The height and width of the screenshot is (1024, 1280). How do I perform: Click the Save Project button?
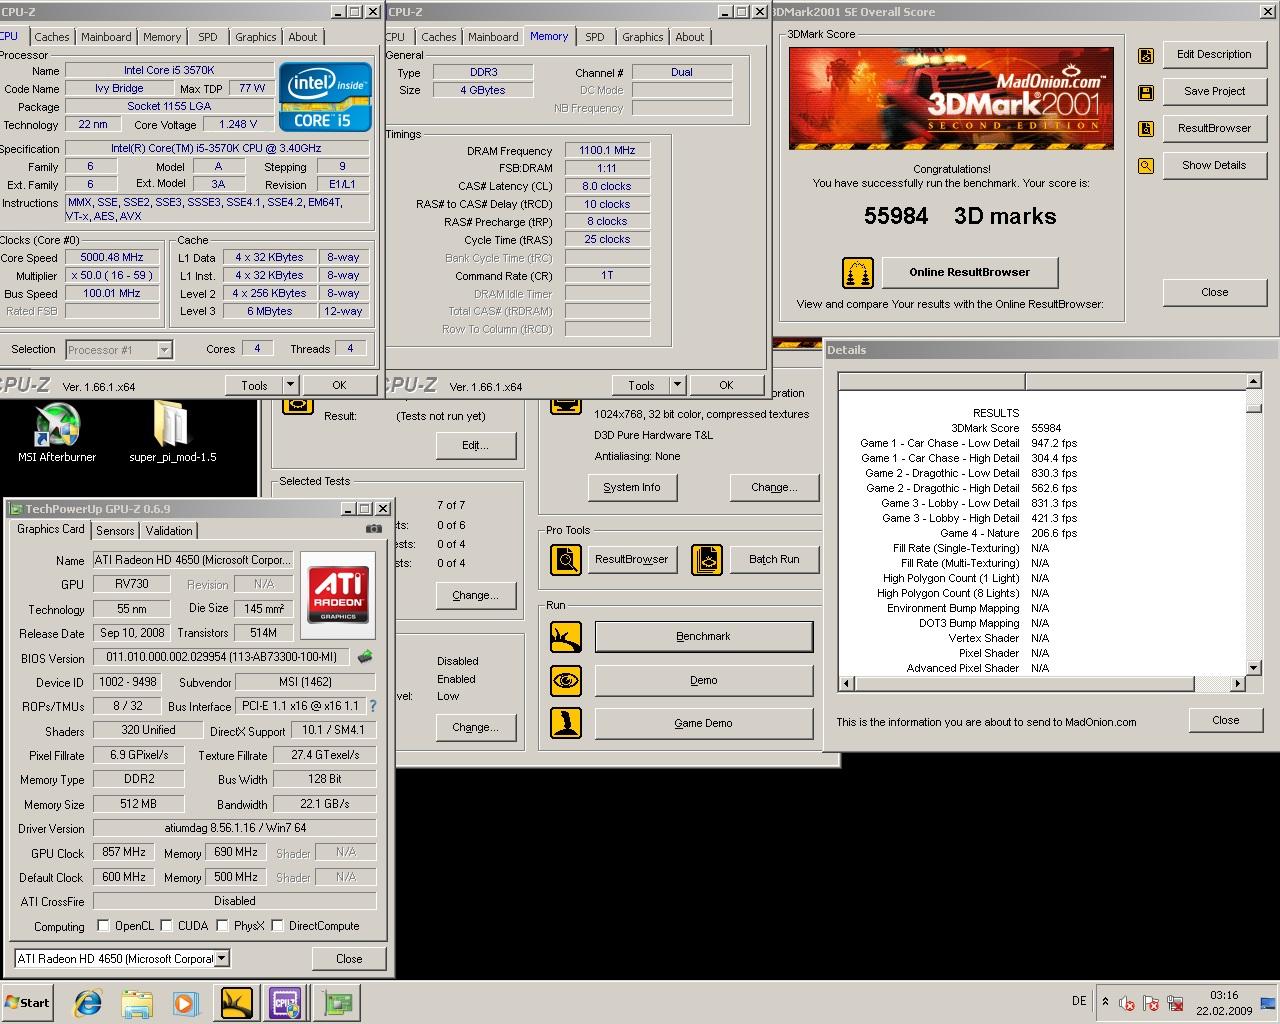[1214, 91]
